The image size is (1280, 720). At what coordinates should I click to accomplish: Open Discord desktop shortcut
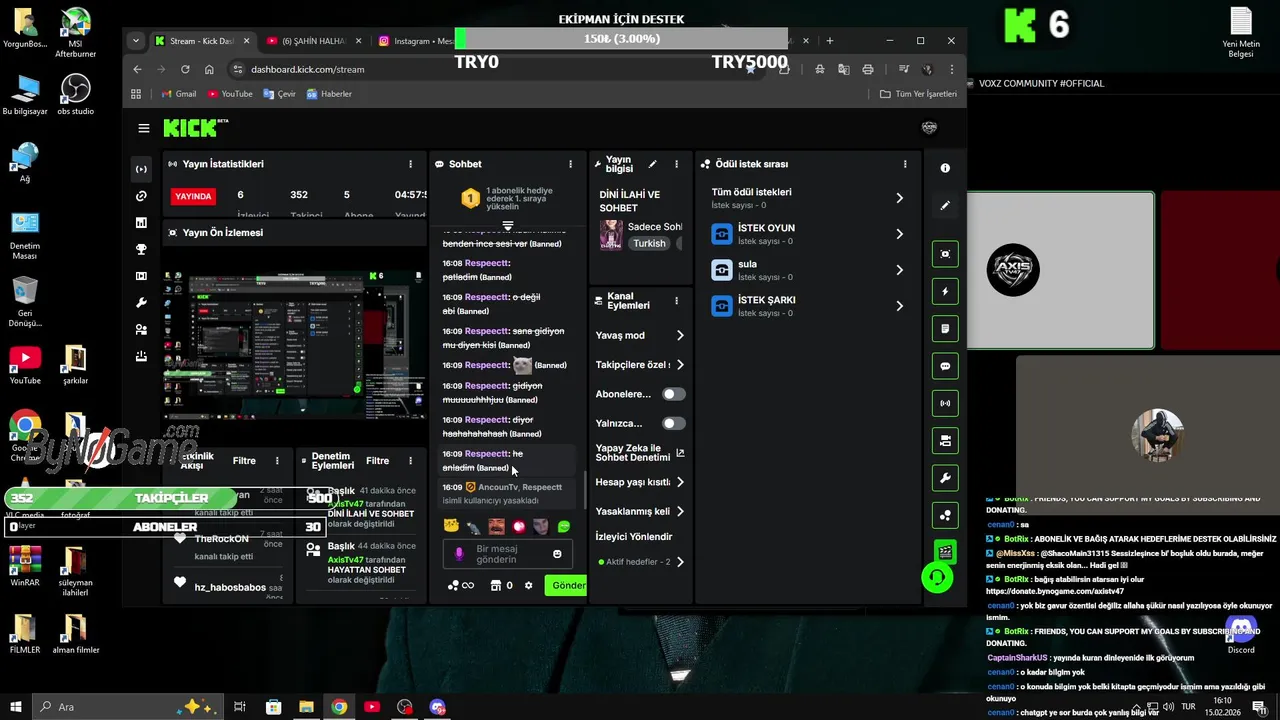(x=1241, y=634)
